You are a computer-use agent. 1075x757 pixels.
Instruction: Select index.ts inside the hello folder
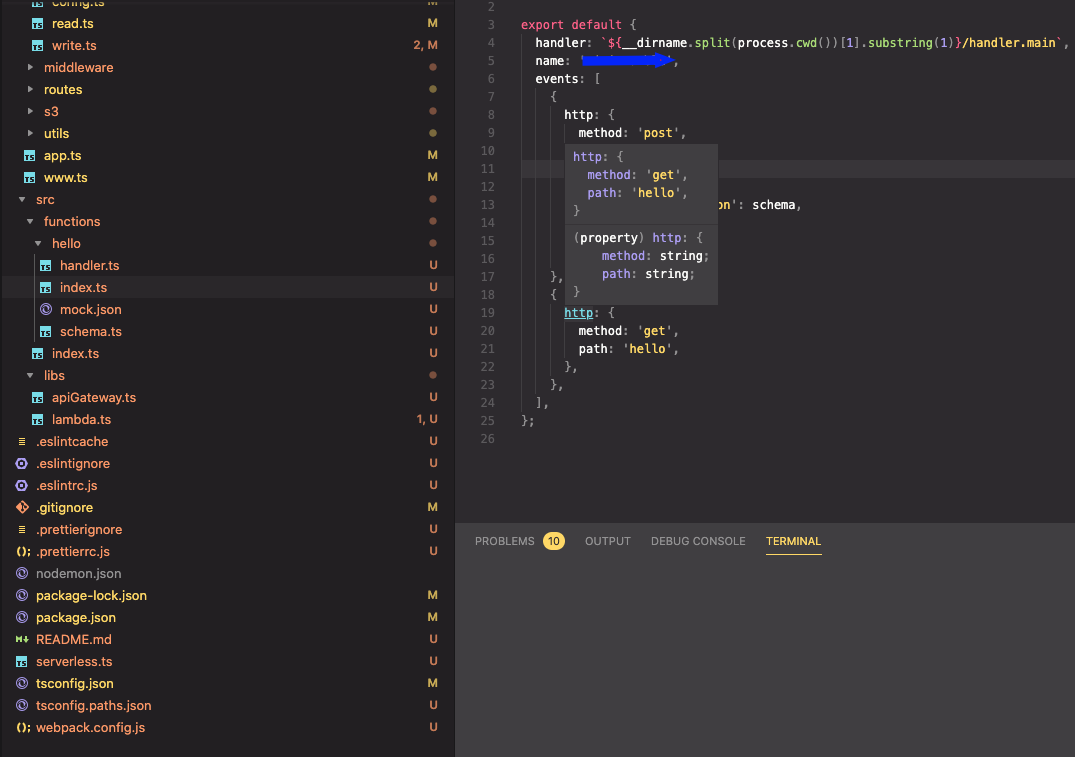tap(83, 287)
